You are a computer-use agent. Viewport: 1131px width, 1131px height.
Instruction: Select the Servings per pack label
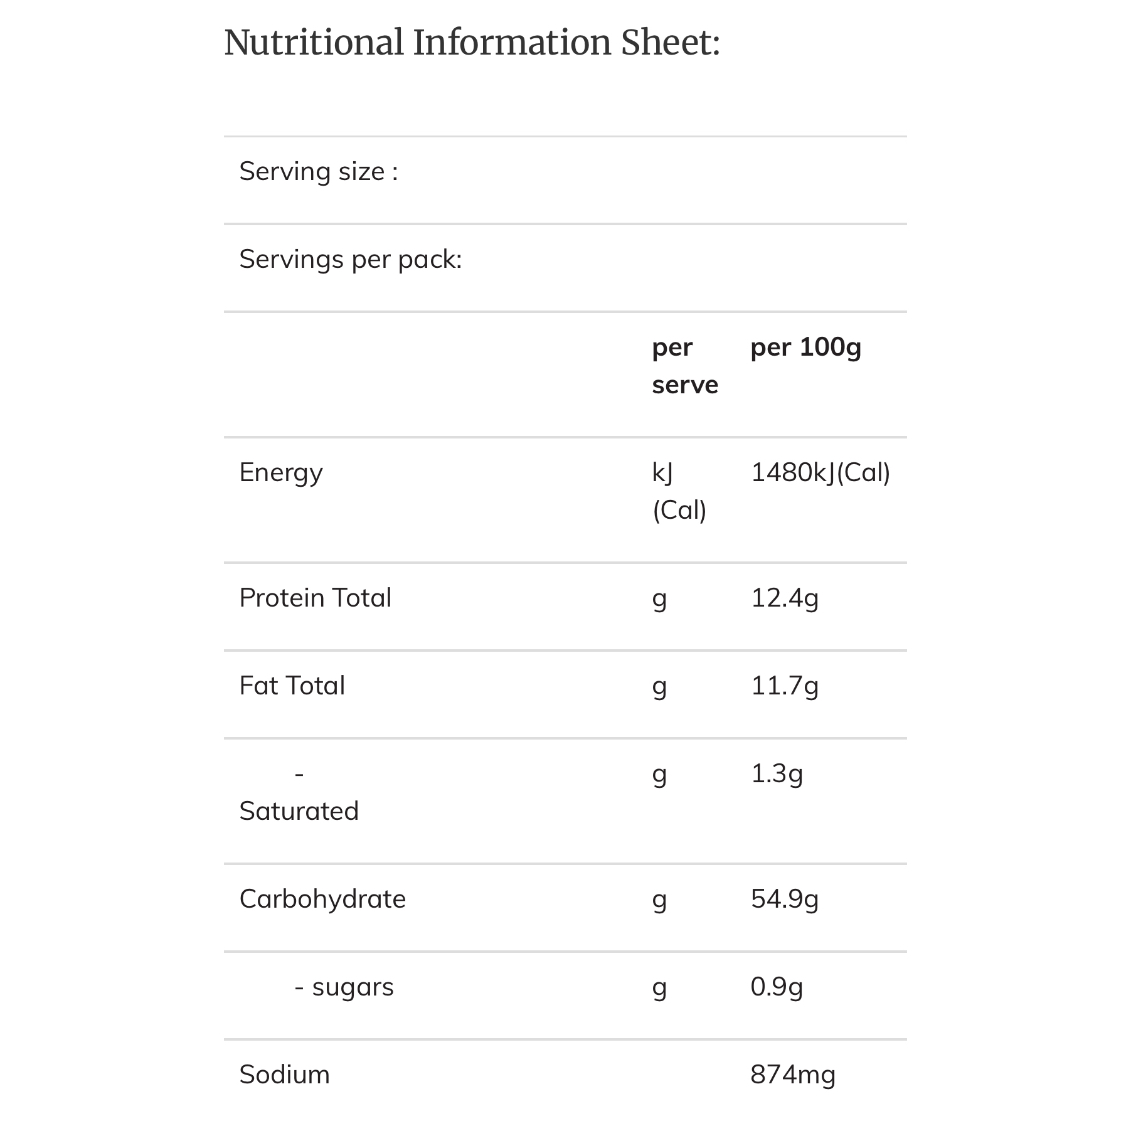tap(351, 260)
